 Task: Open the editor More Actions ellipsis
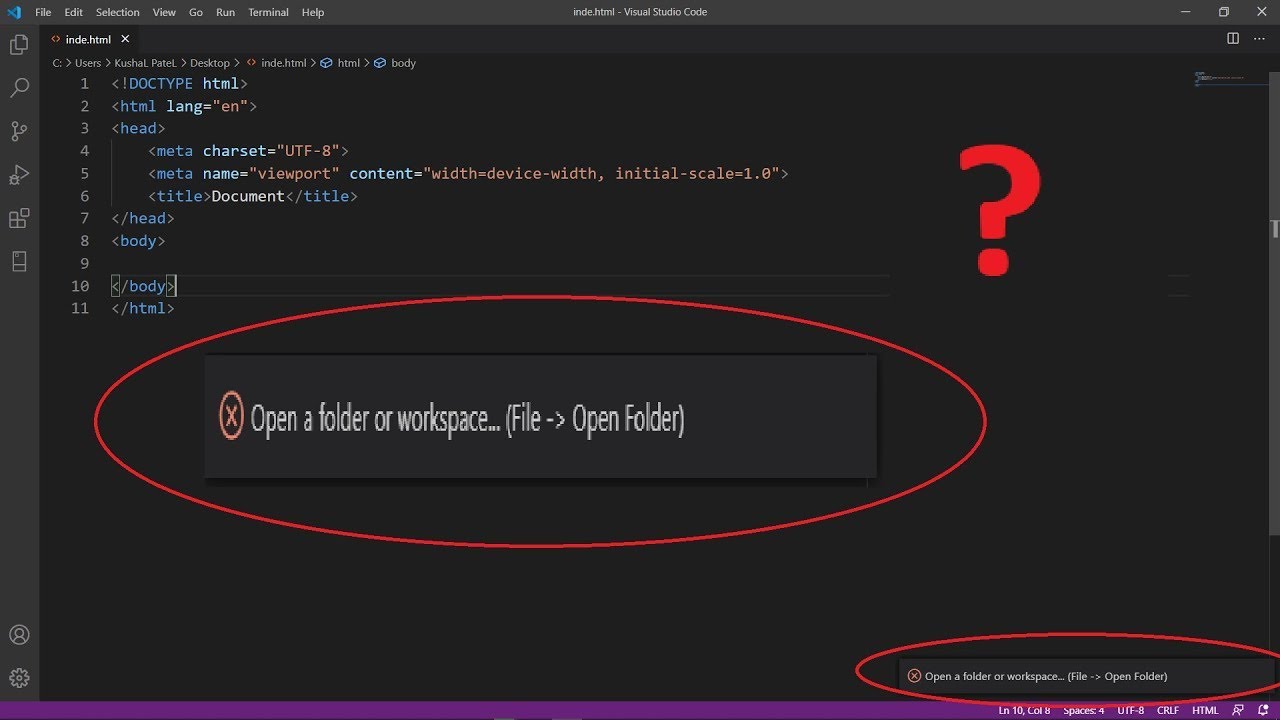tap(1260, 39)
